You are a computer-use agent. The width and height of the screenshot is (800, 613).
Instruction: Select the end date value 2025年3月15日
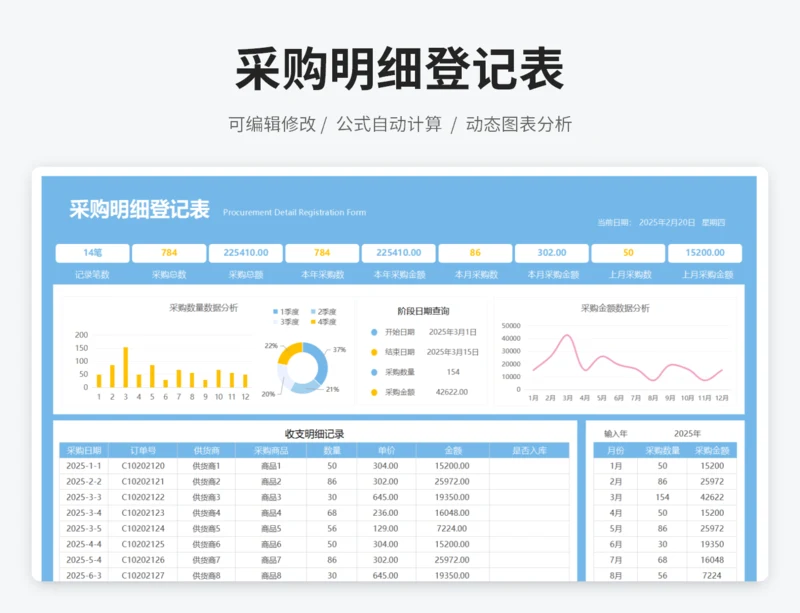click(x=453, y=352)
